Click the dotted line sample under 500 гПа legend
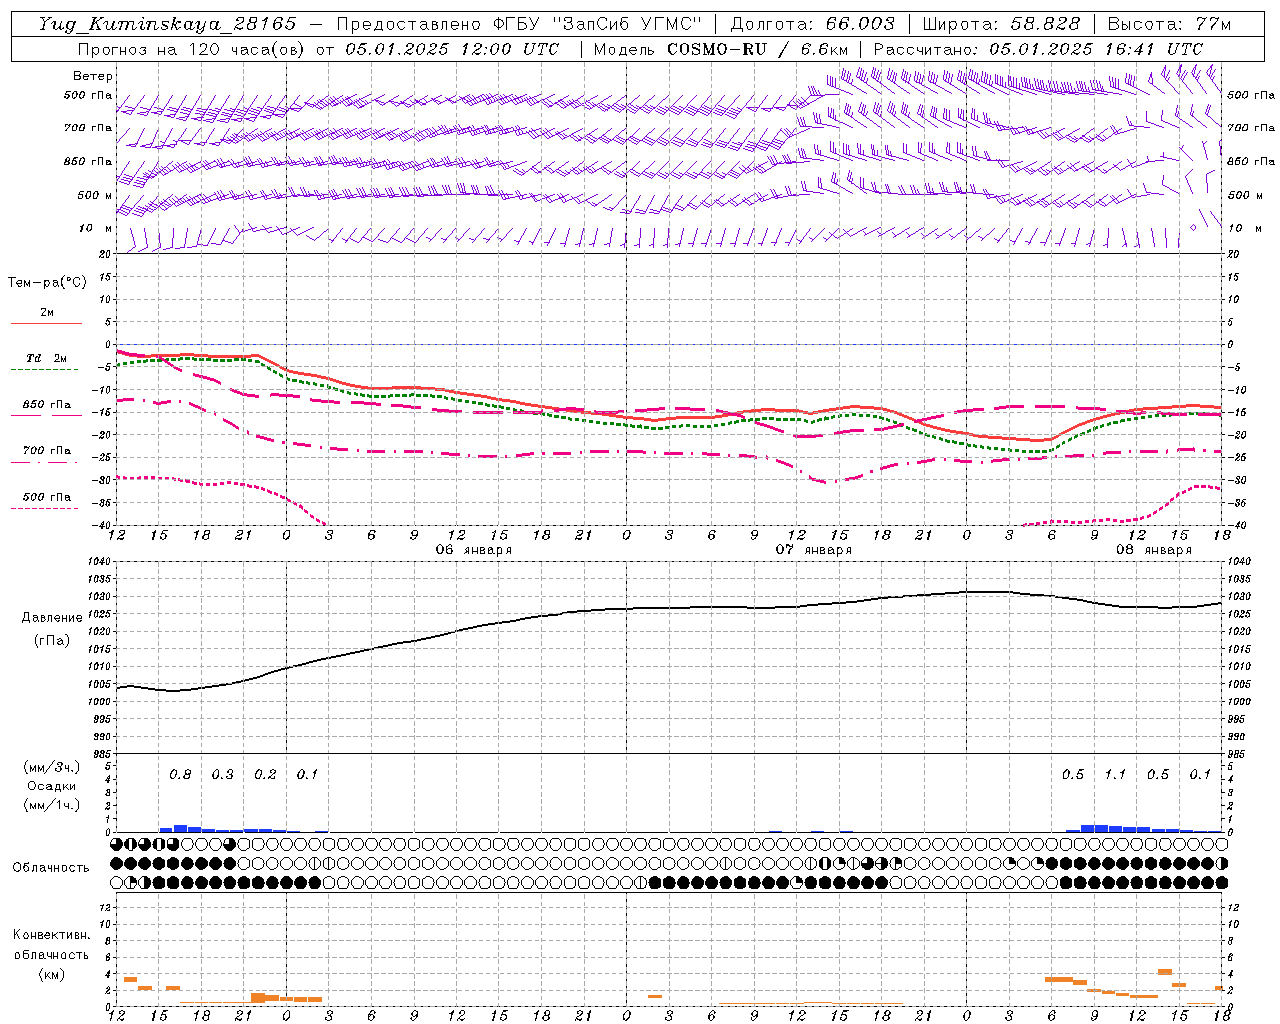This screenshot has width=1280, height=1024. [45, 508]
